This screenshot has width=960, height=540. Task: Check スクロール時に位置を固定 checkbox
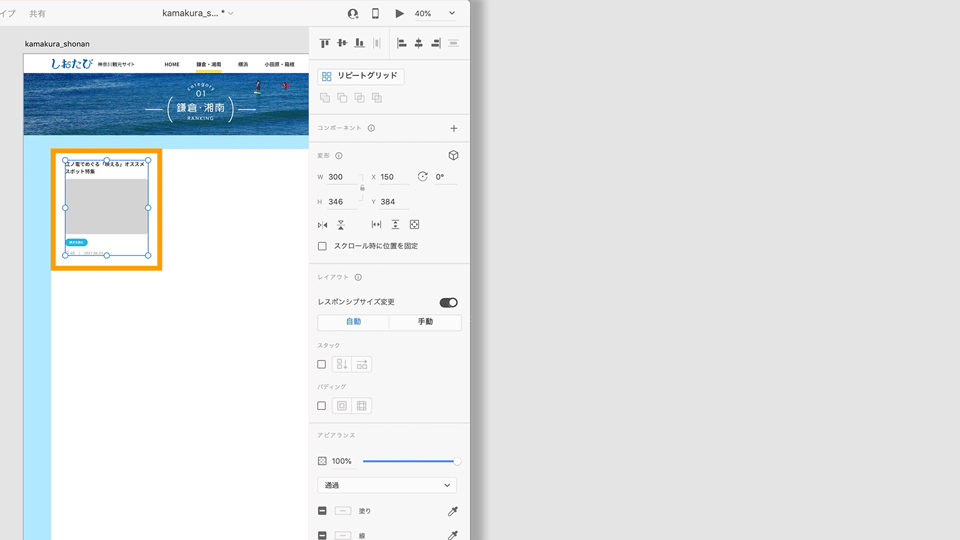(x=322, y=246)
